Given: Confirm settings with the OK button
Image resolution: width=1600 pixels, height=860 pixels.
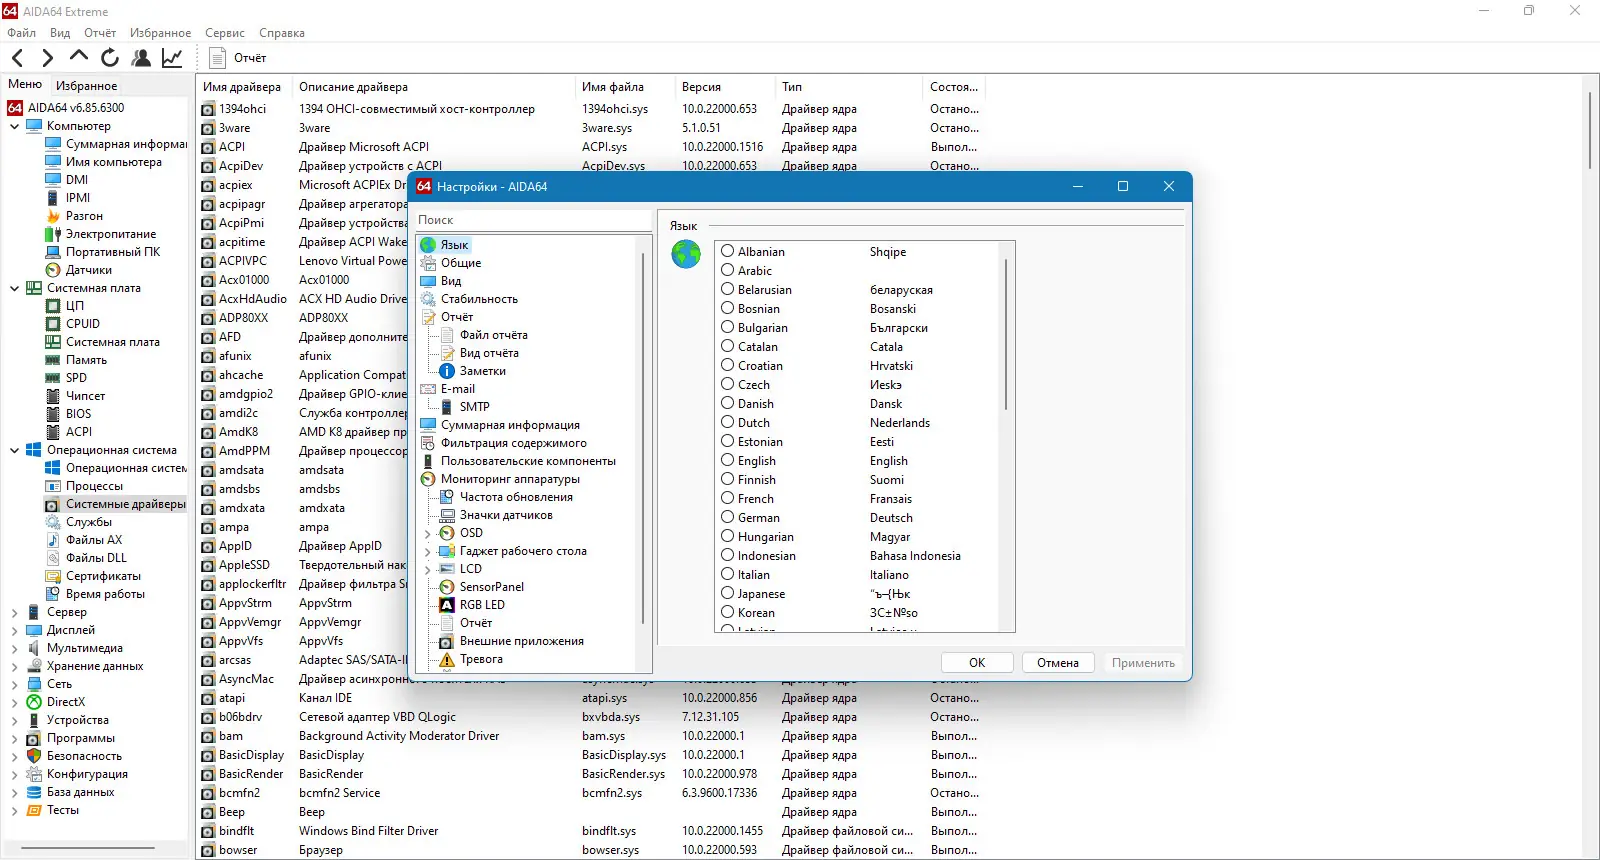Looking at the screenshot, I should click(x=977, y=663).
